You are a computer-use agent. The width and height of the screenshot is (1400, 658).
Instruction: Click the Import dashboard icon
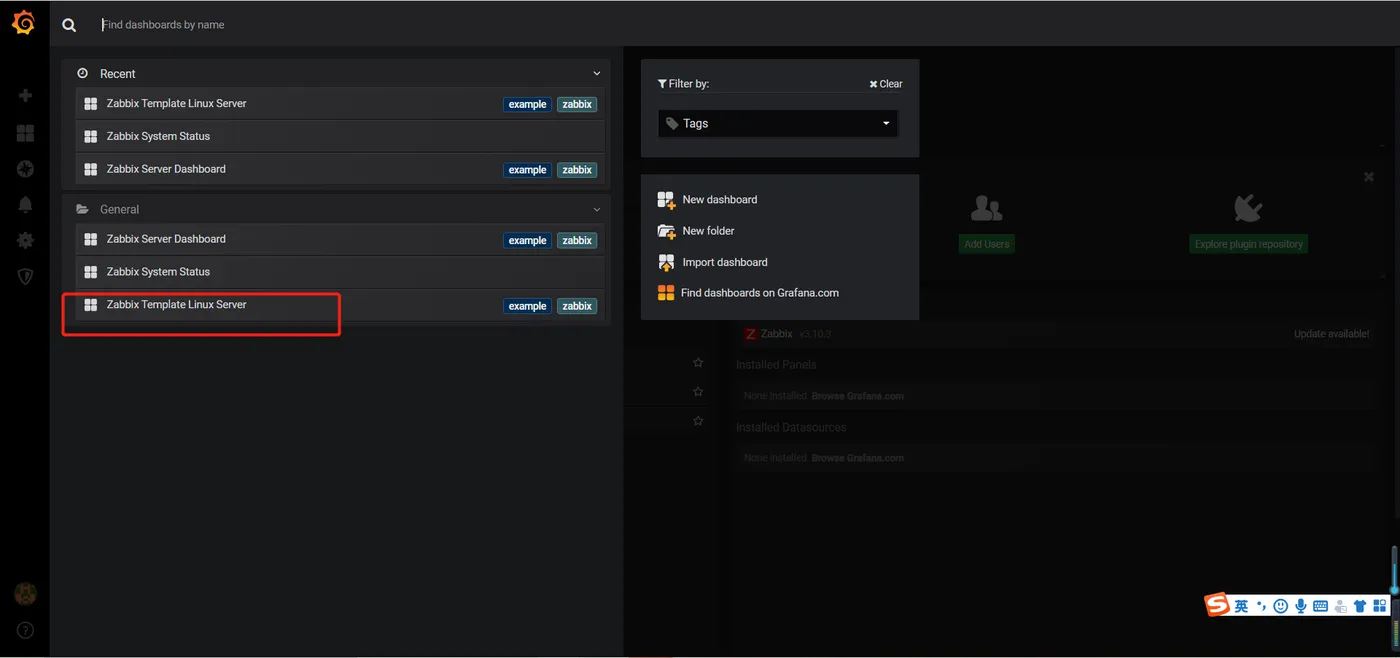666,262
